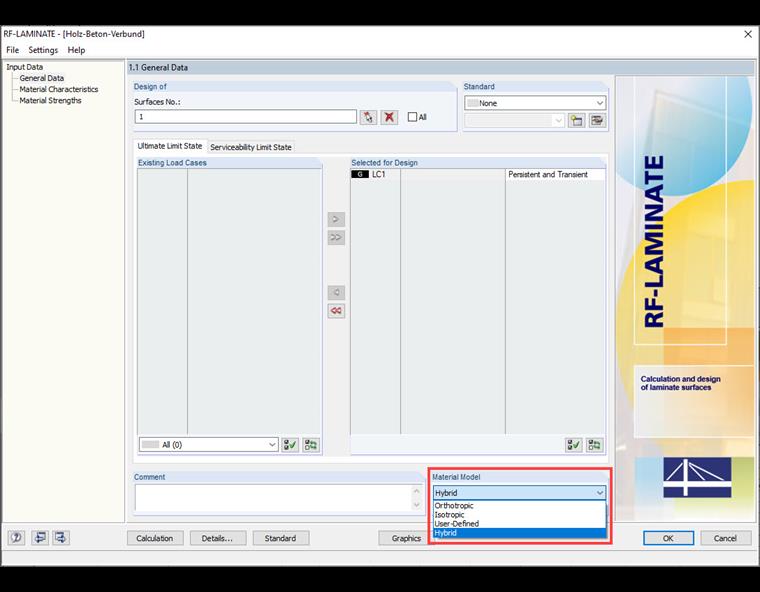Screen dimensions: 760x592
Task: Click the Graphics button
Action: [405, 538]
